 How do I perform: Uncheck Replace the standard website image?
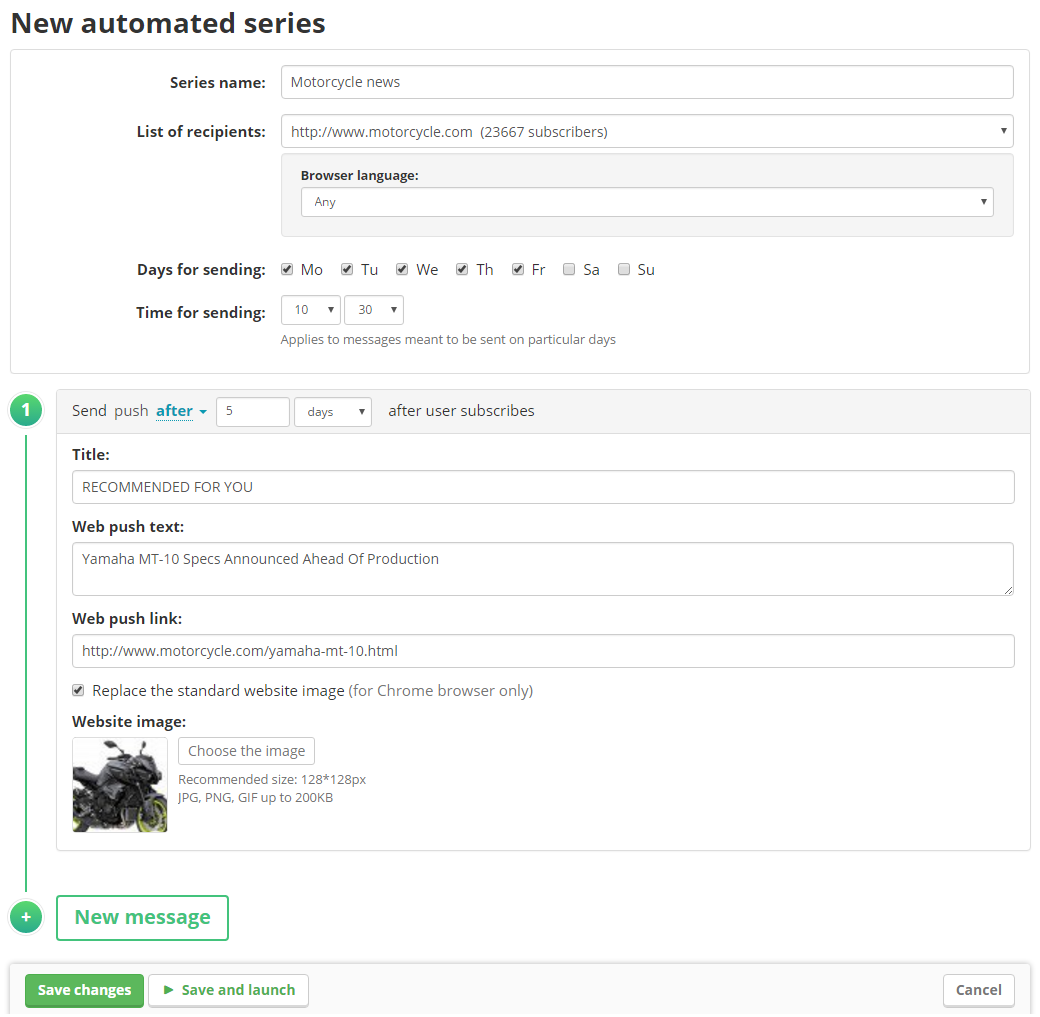coord(78,690)
